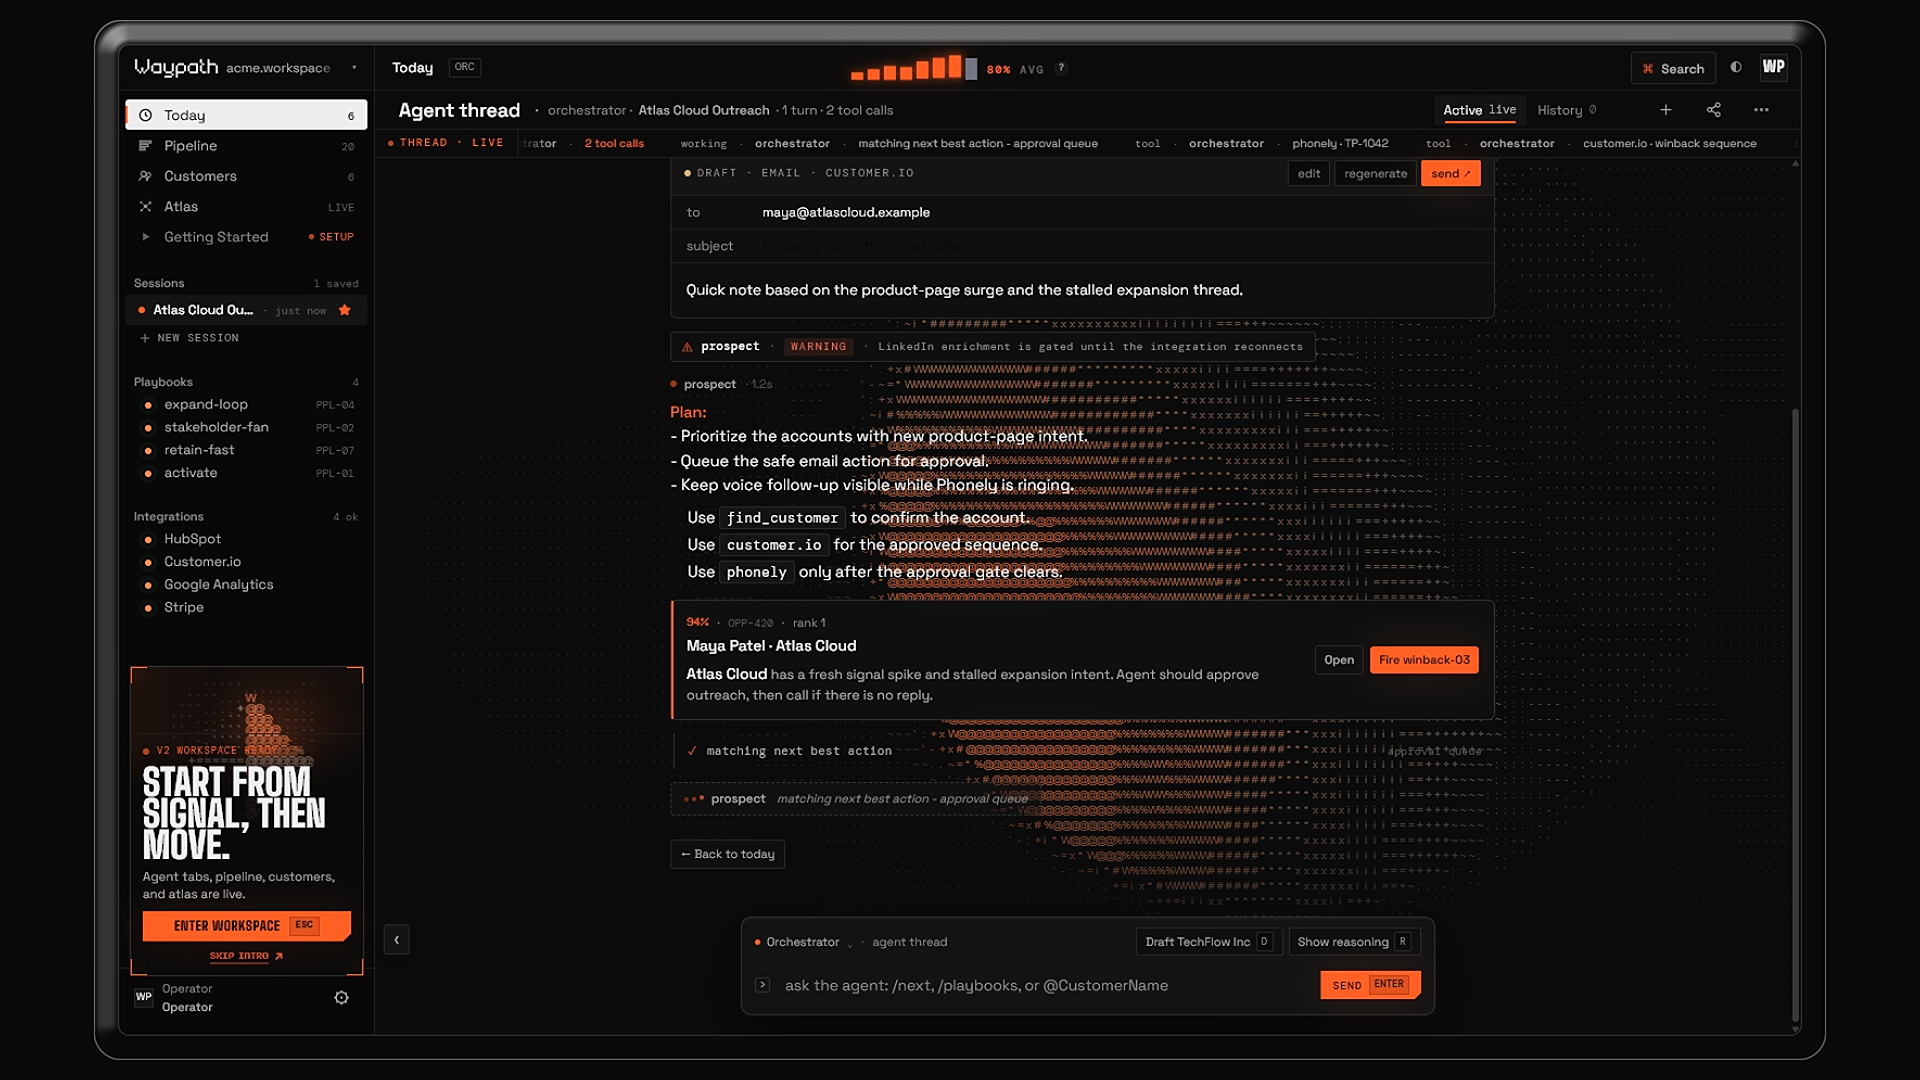Open Atlas in the sidebar
Screen dimensions: 1920x1080
click(x=246, y=206)
